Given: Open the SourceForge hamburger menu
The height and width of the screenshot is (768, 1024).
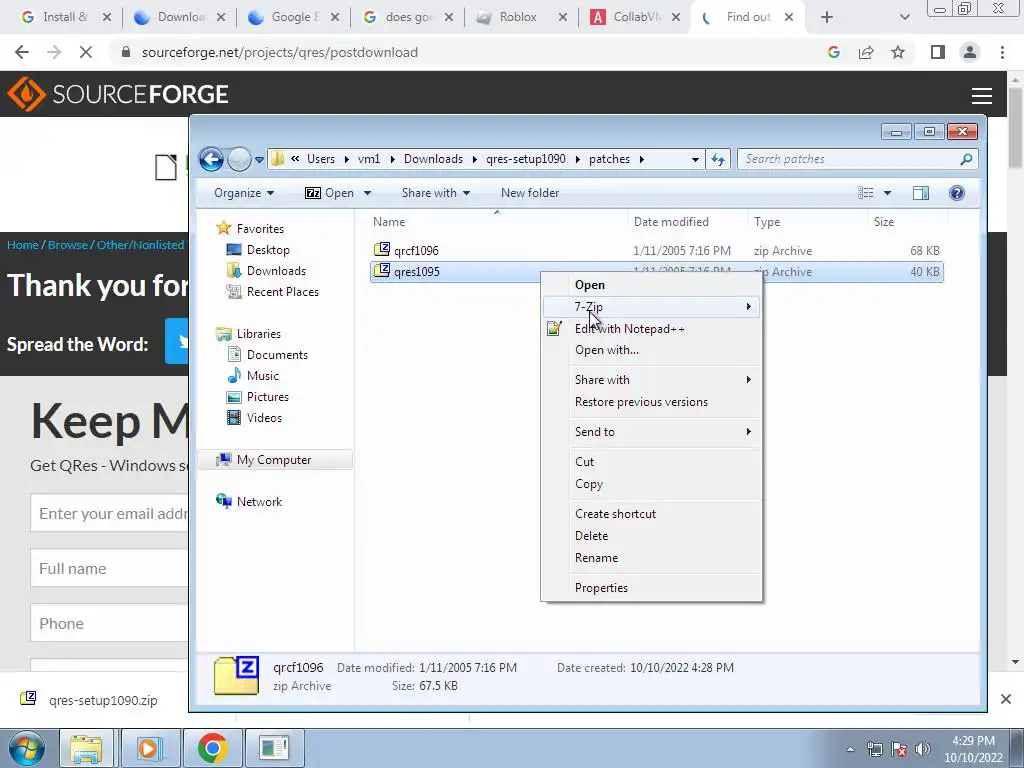Looking at the screenshot, I should [x=982, y=95].
